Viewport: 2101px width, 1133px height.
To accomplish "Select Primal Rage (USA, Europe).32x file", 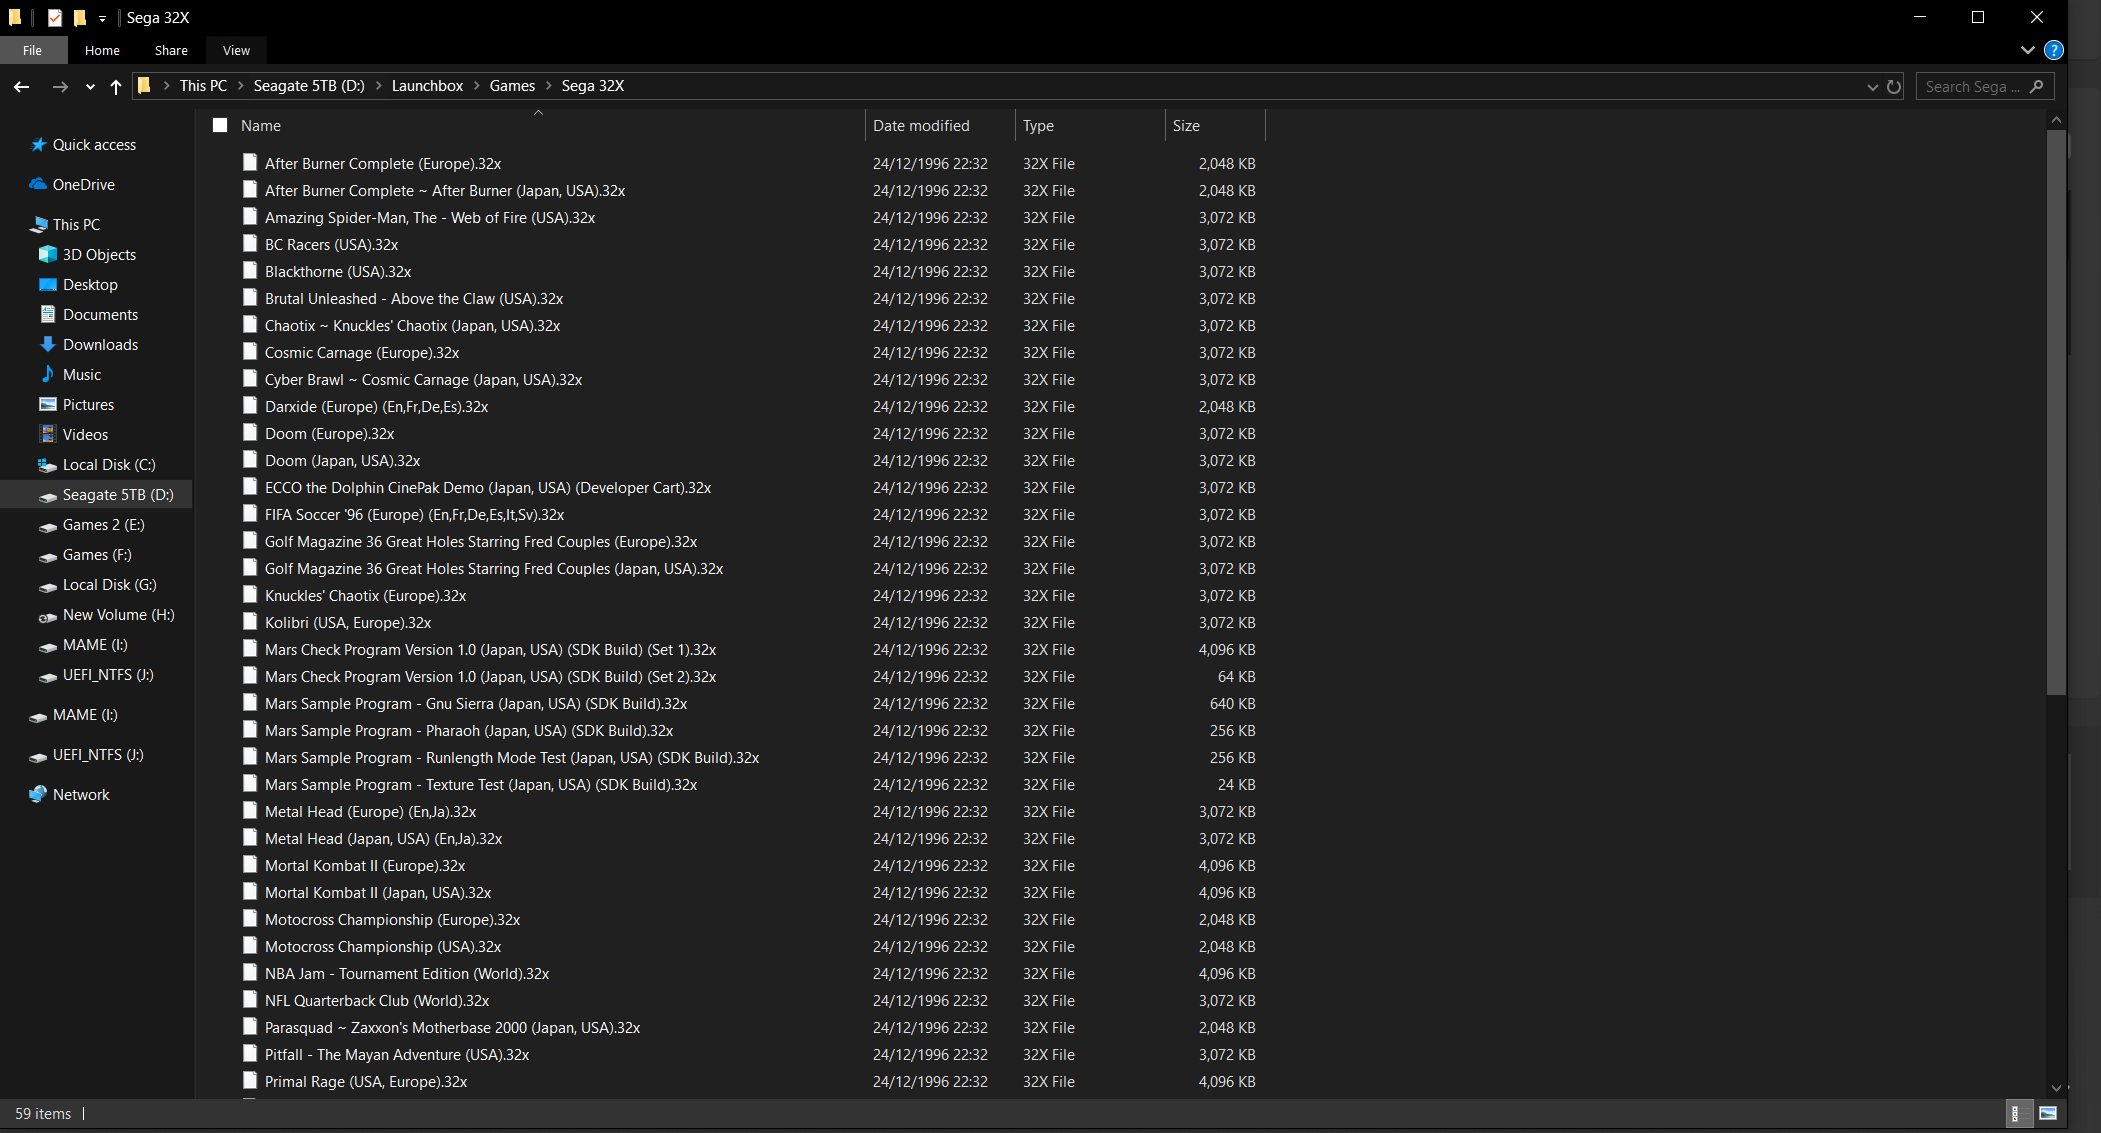I will click(x=366, y=1081).
